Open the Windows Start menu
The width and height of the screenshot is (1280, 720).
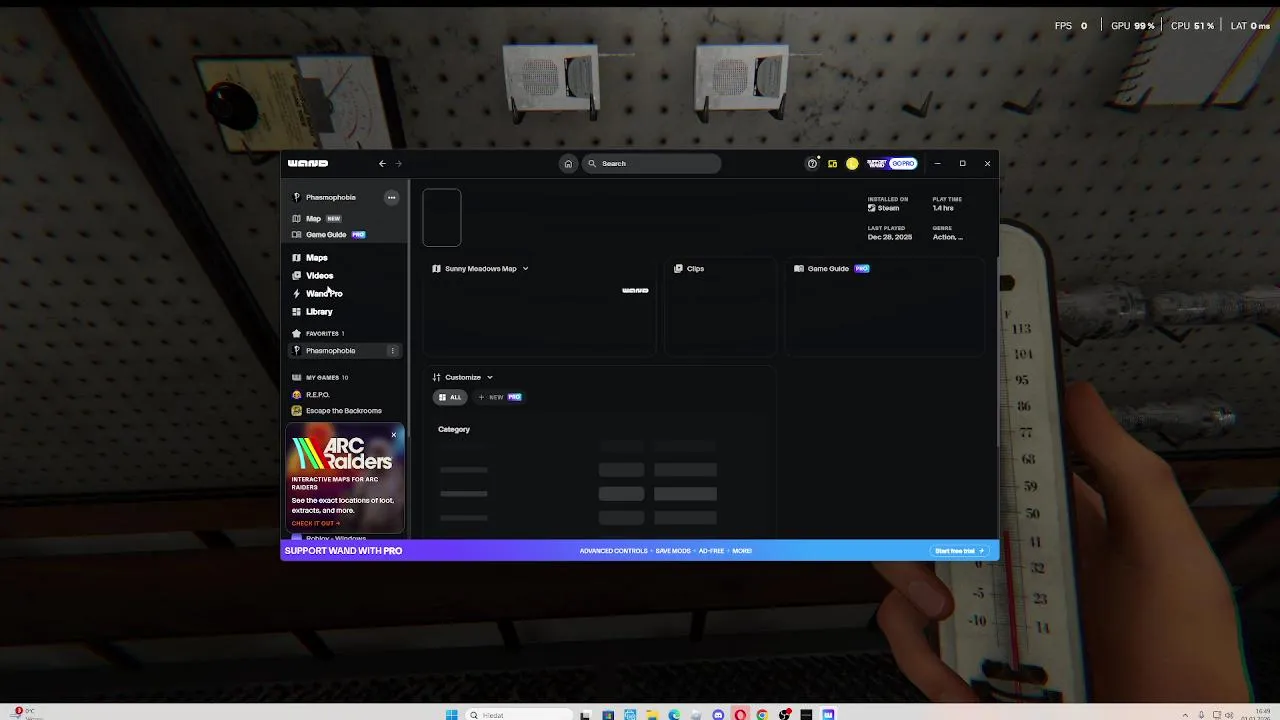451,715
